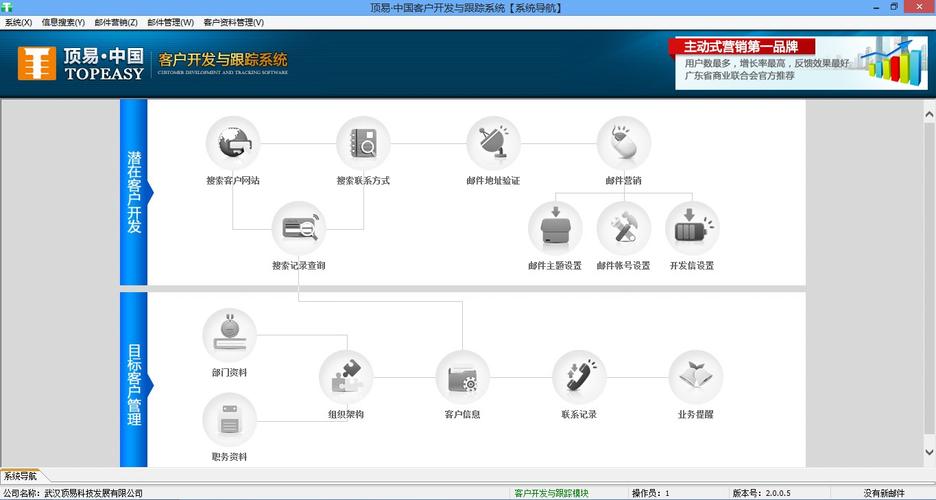The image size is (936, 500).
Task: Click the 组织架构 label
Action: click(346, 414)
